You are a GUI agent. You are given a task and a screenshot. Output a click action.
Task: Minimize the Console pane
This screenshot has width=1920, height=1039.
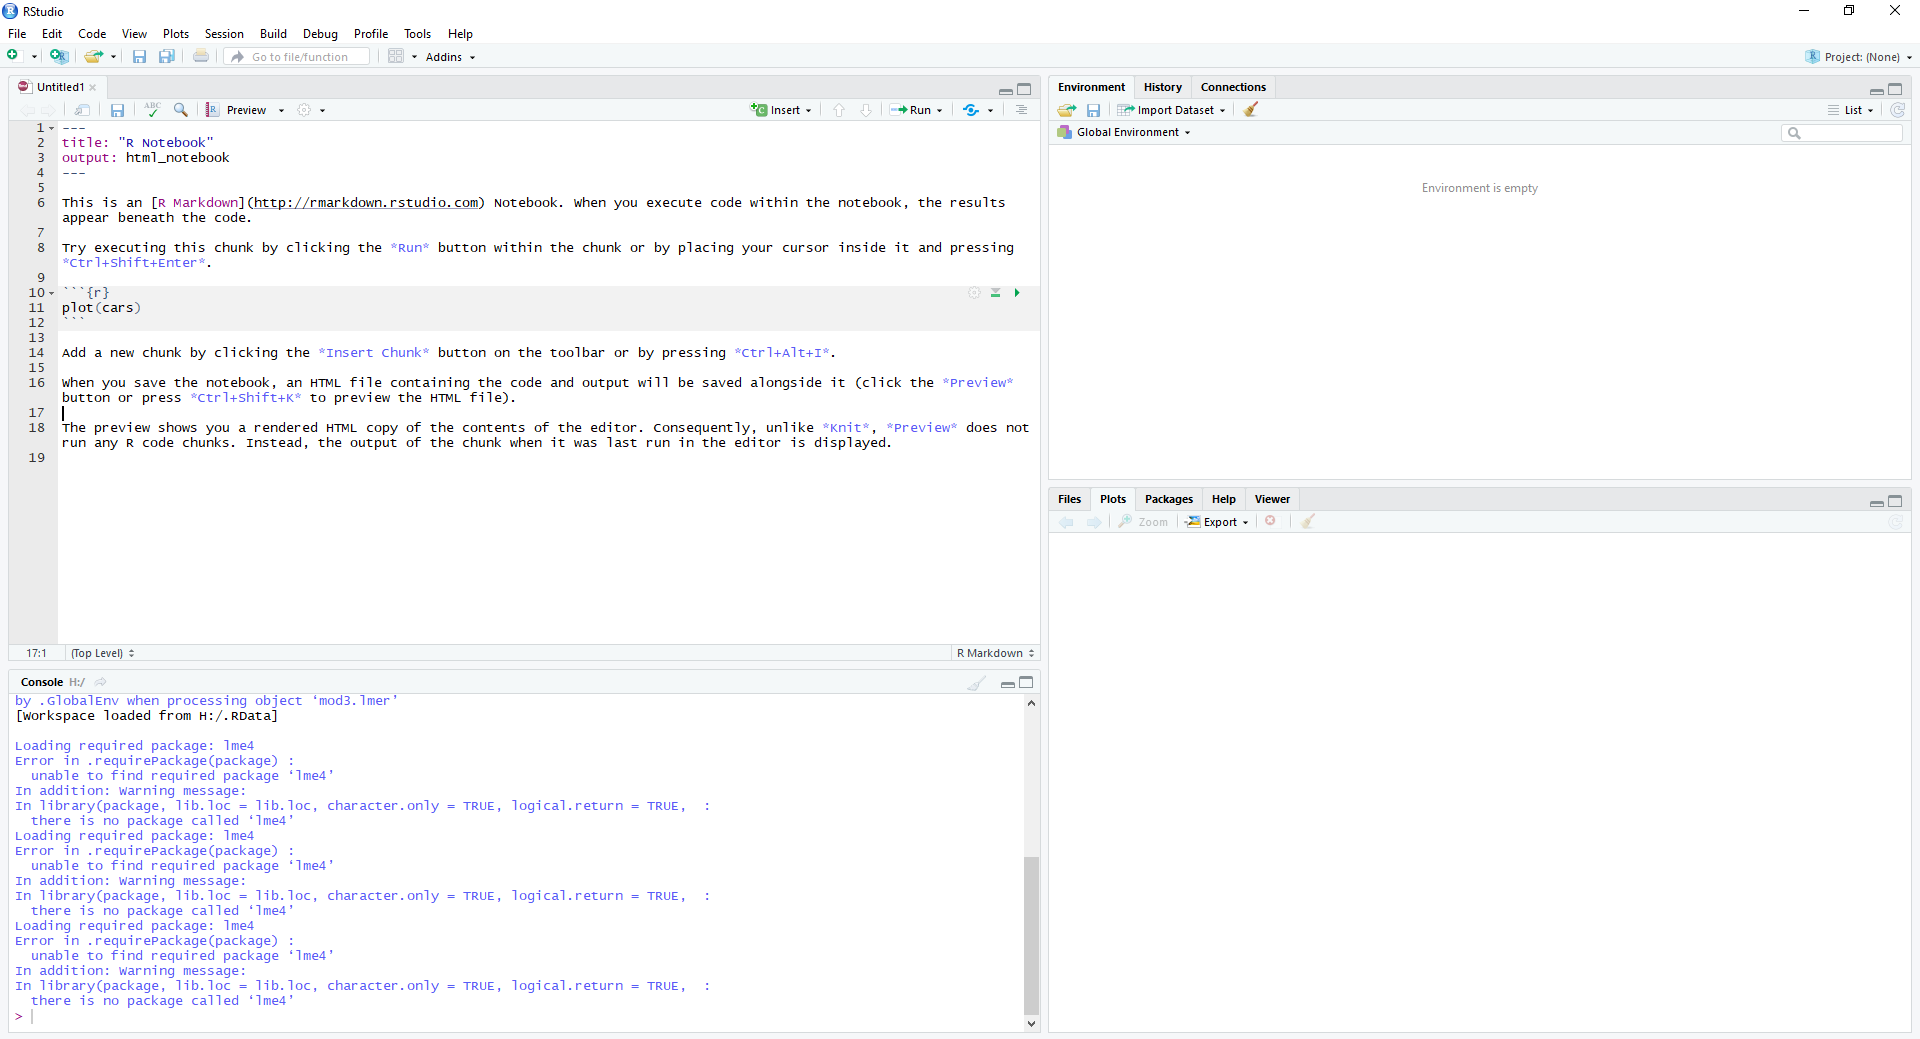tap(1007, 684)
